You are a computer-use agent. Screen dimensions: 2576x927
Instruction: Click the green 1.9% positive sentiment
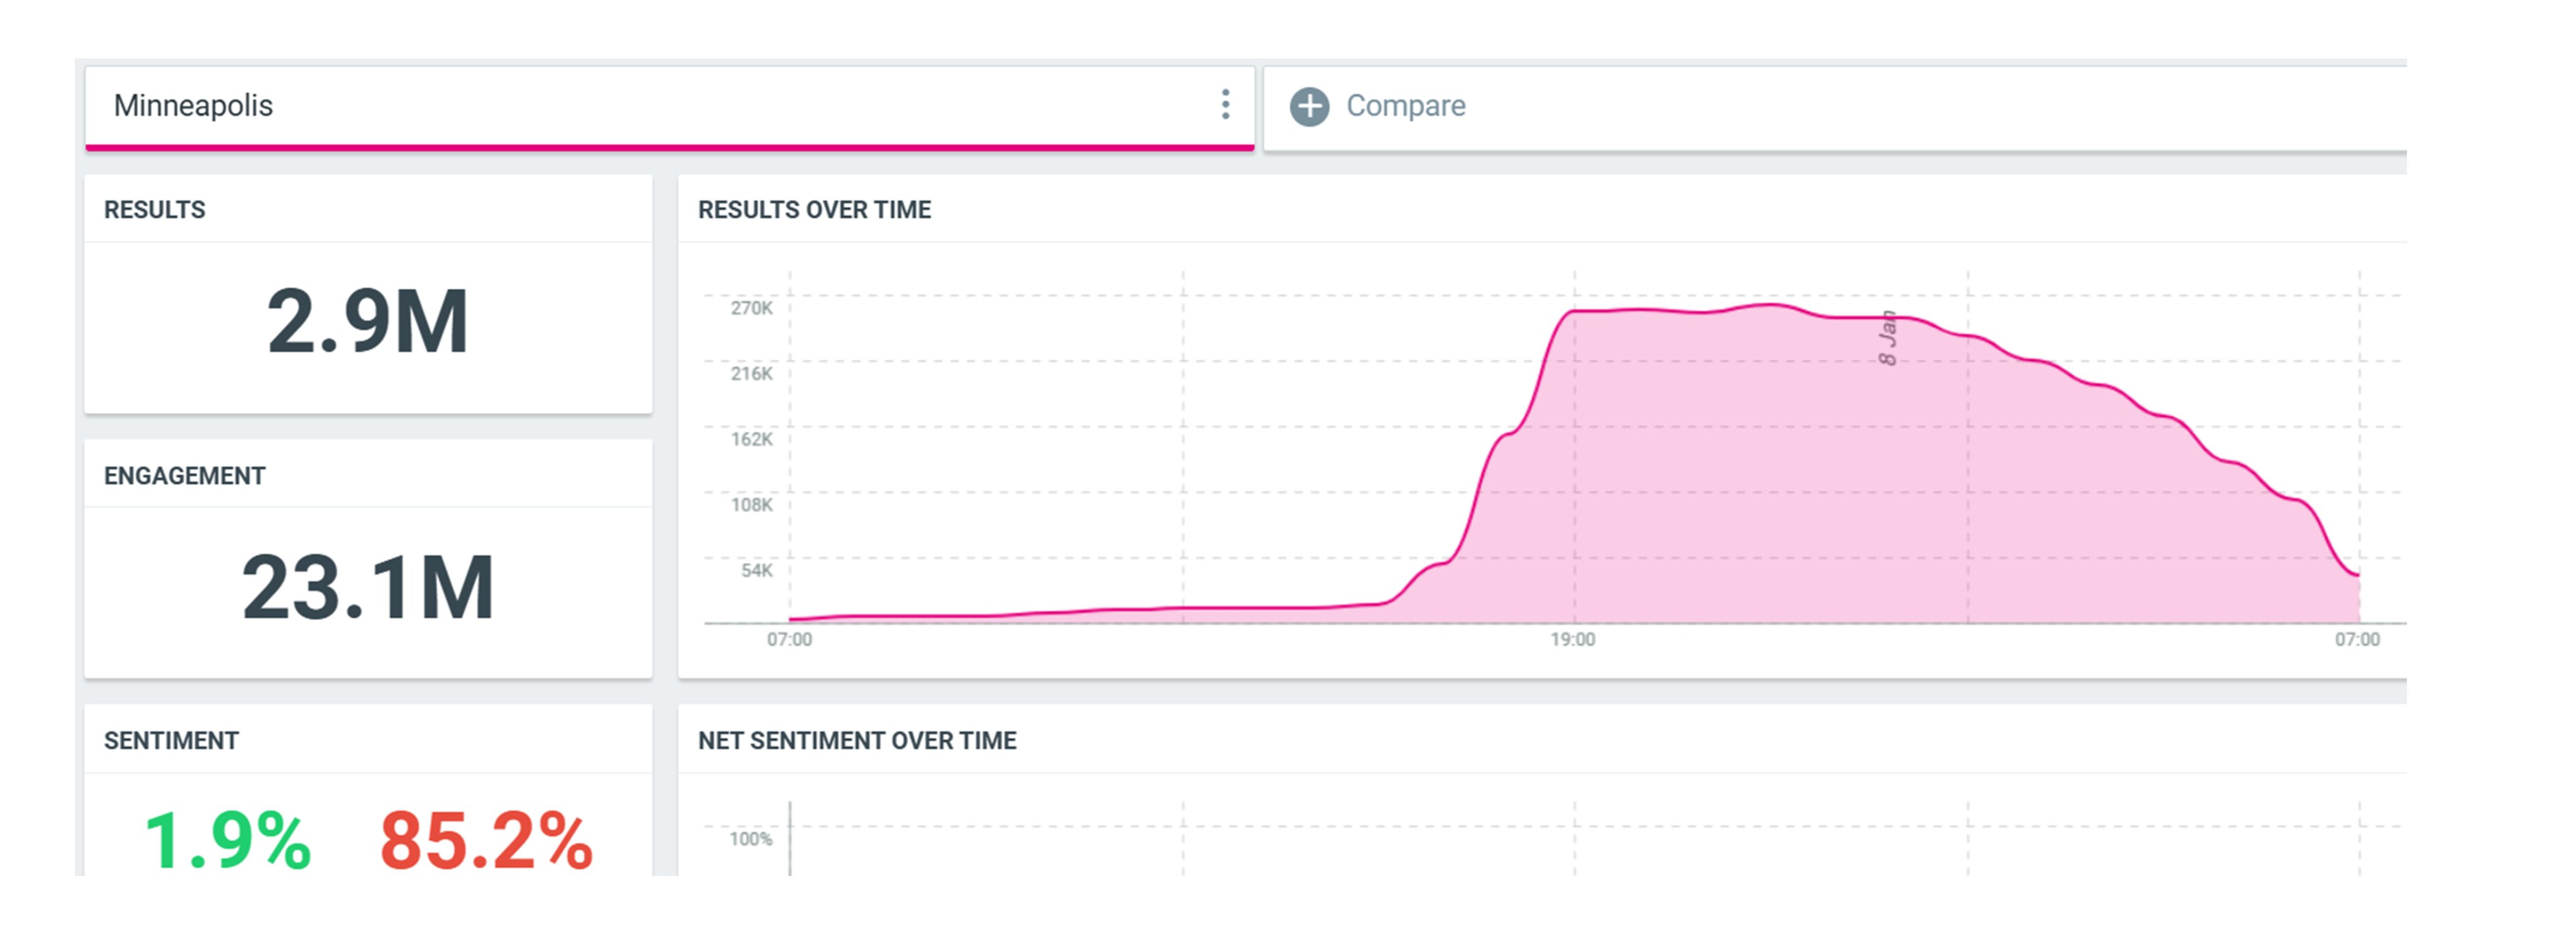tap(228, 840)
